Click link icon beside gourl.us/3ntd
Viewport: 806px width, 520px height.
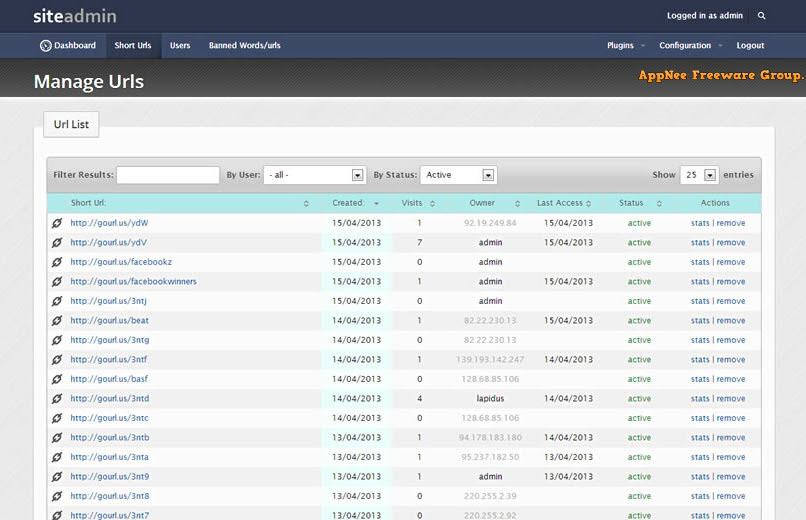pyautogui.click(x=57, y=399)
